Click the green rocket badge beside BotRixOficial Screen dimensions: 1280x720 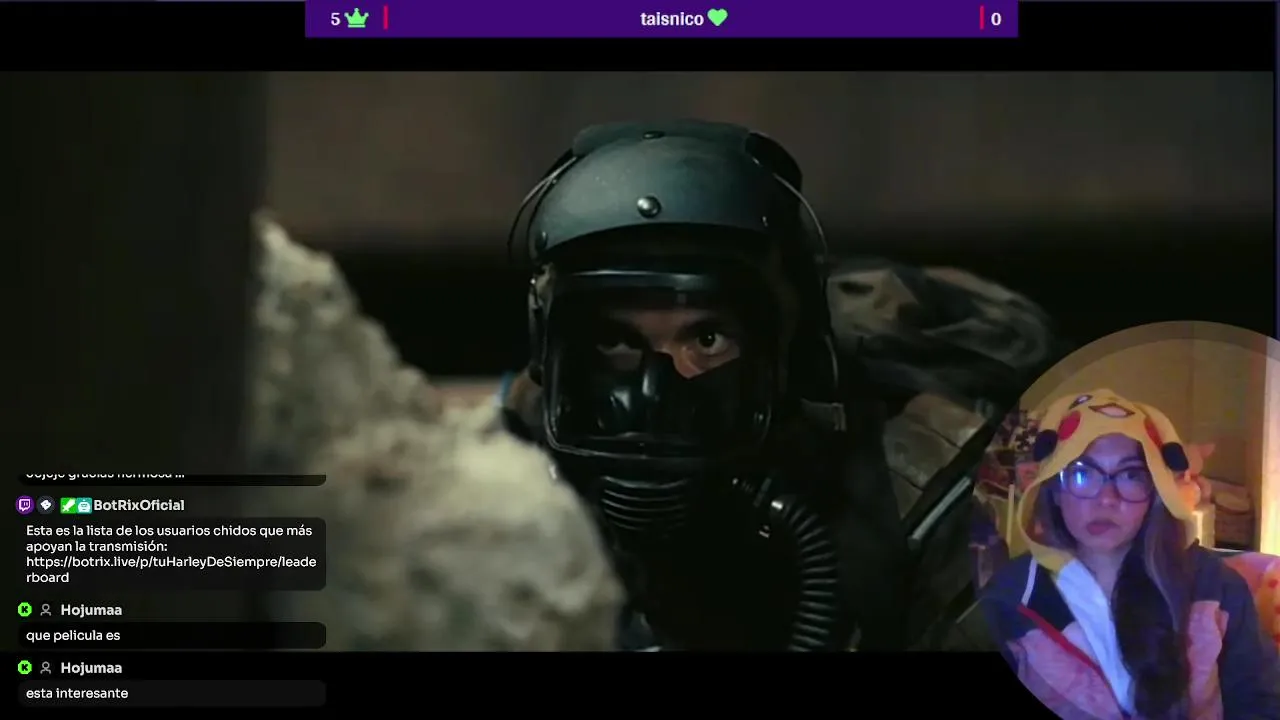[x=68, y=505]
